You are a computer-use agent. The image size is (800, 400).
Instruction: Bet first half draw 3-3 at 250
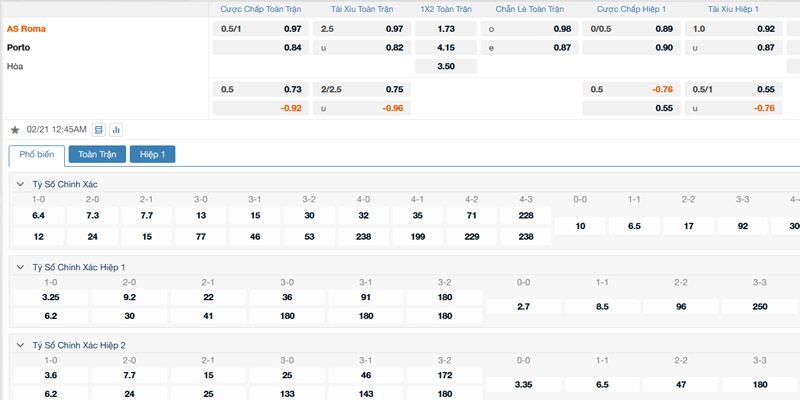pyautogui.click(x=760, y=307)
